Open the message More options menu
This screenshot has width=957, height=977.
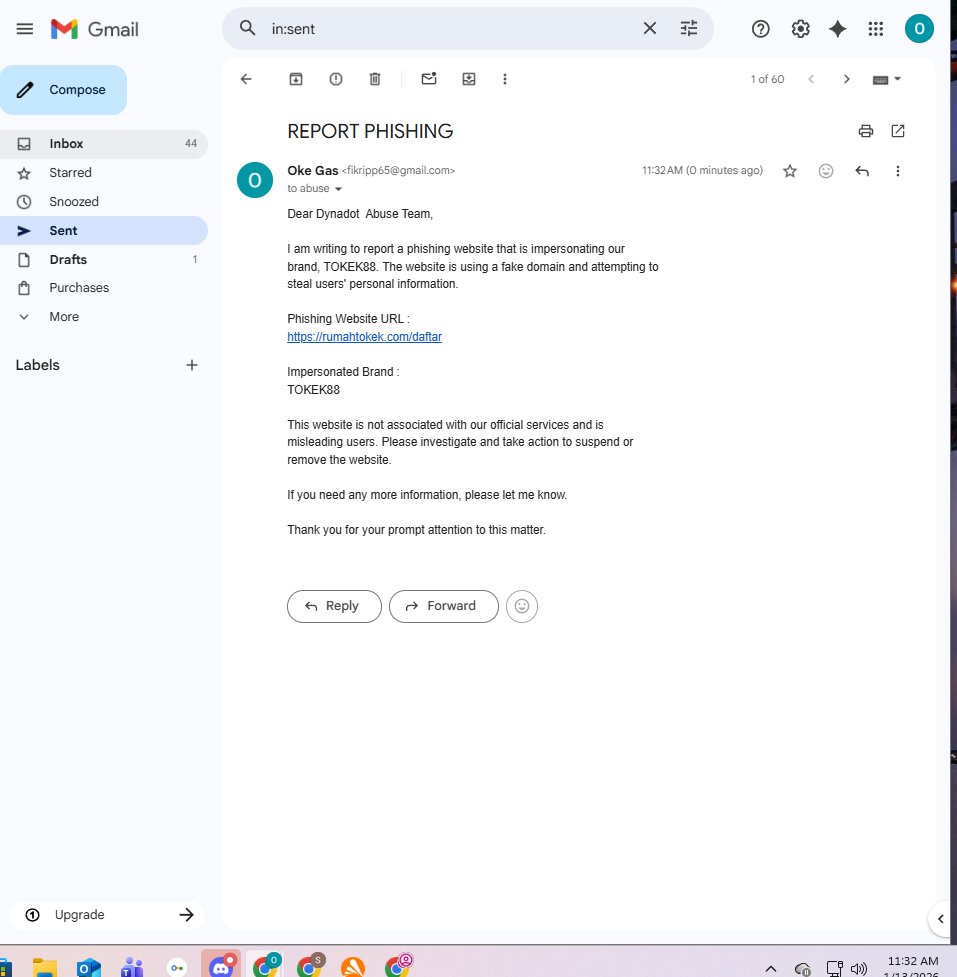[x=897, y=171]
